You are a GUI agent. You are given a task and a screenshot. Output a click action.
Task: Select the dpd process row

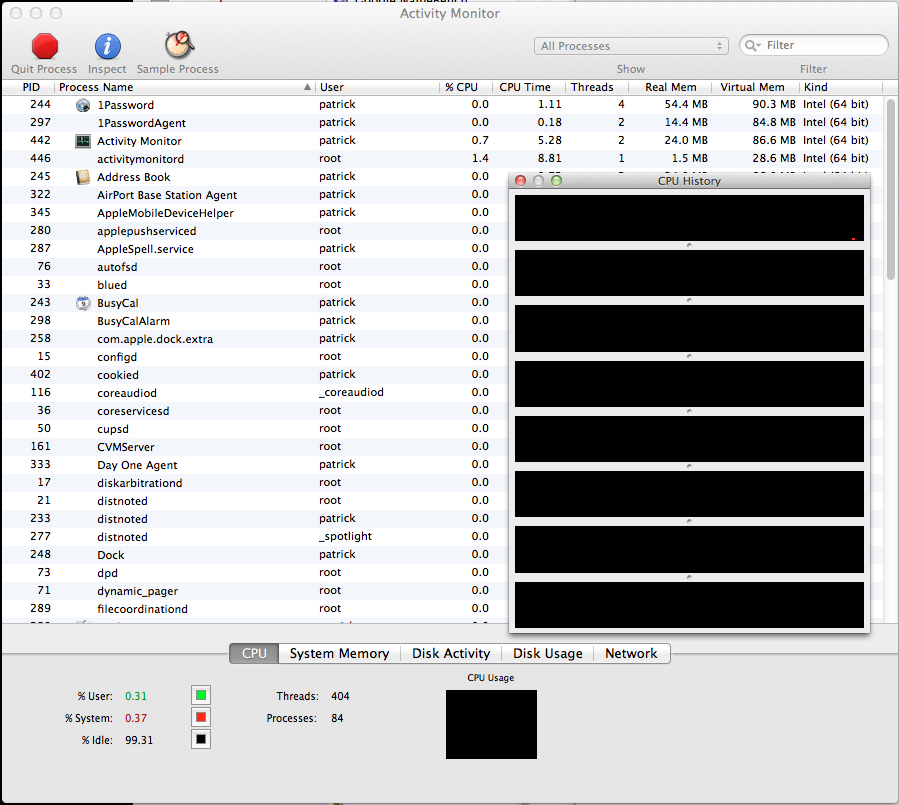coord(255,573)
